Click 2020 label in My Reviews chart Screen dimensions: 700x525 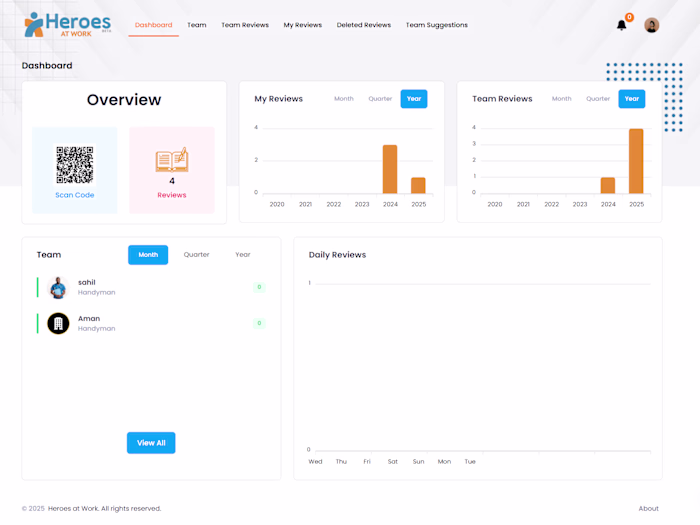[277, 204]
